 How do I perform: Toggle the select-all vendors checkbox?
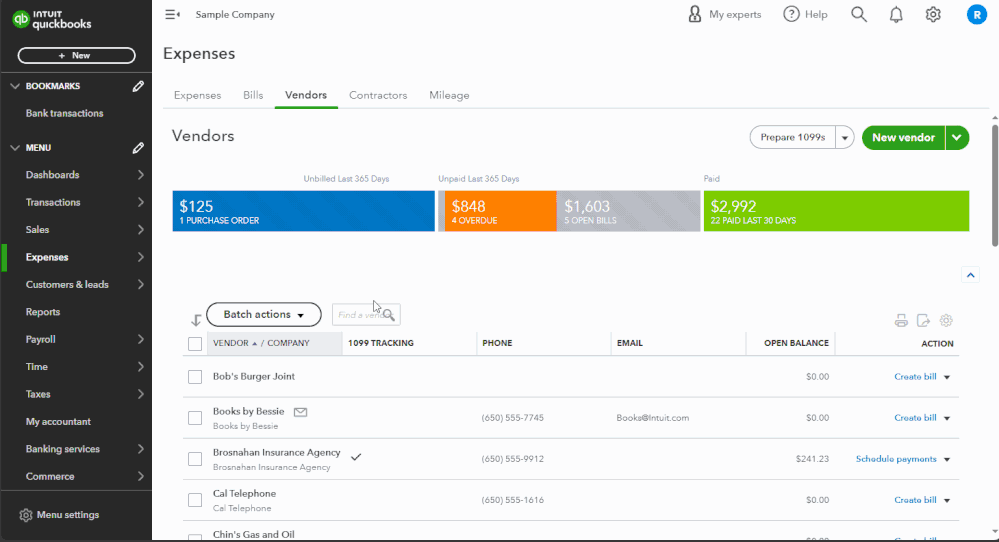click(195, 344)
